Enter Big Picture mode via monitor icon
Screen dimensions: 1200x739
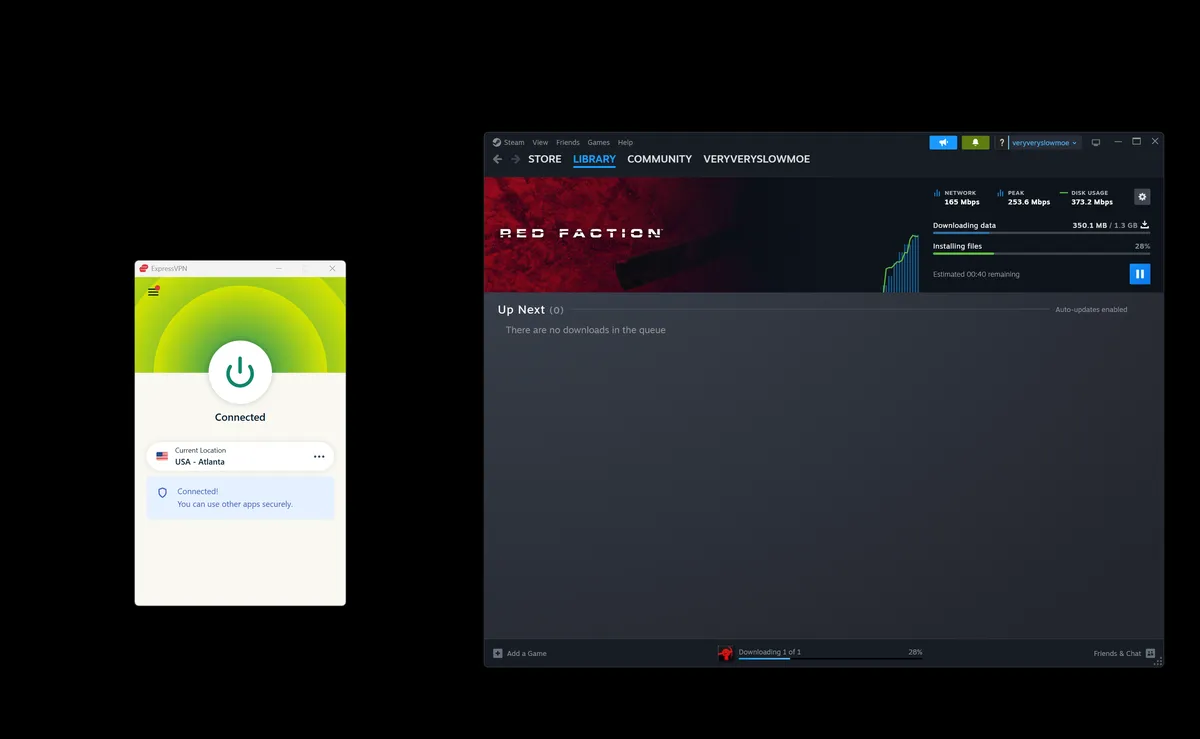click(1095, 143)
